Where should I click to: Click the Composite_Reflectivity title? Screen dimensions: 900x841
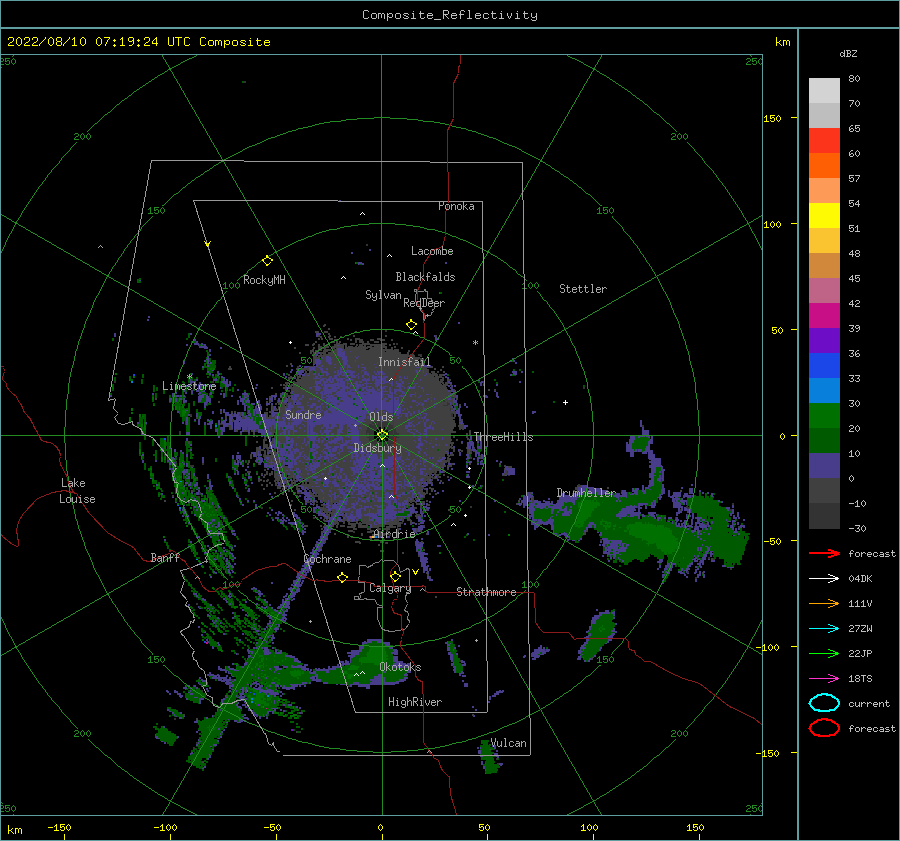(x=450, y=15)
